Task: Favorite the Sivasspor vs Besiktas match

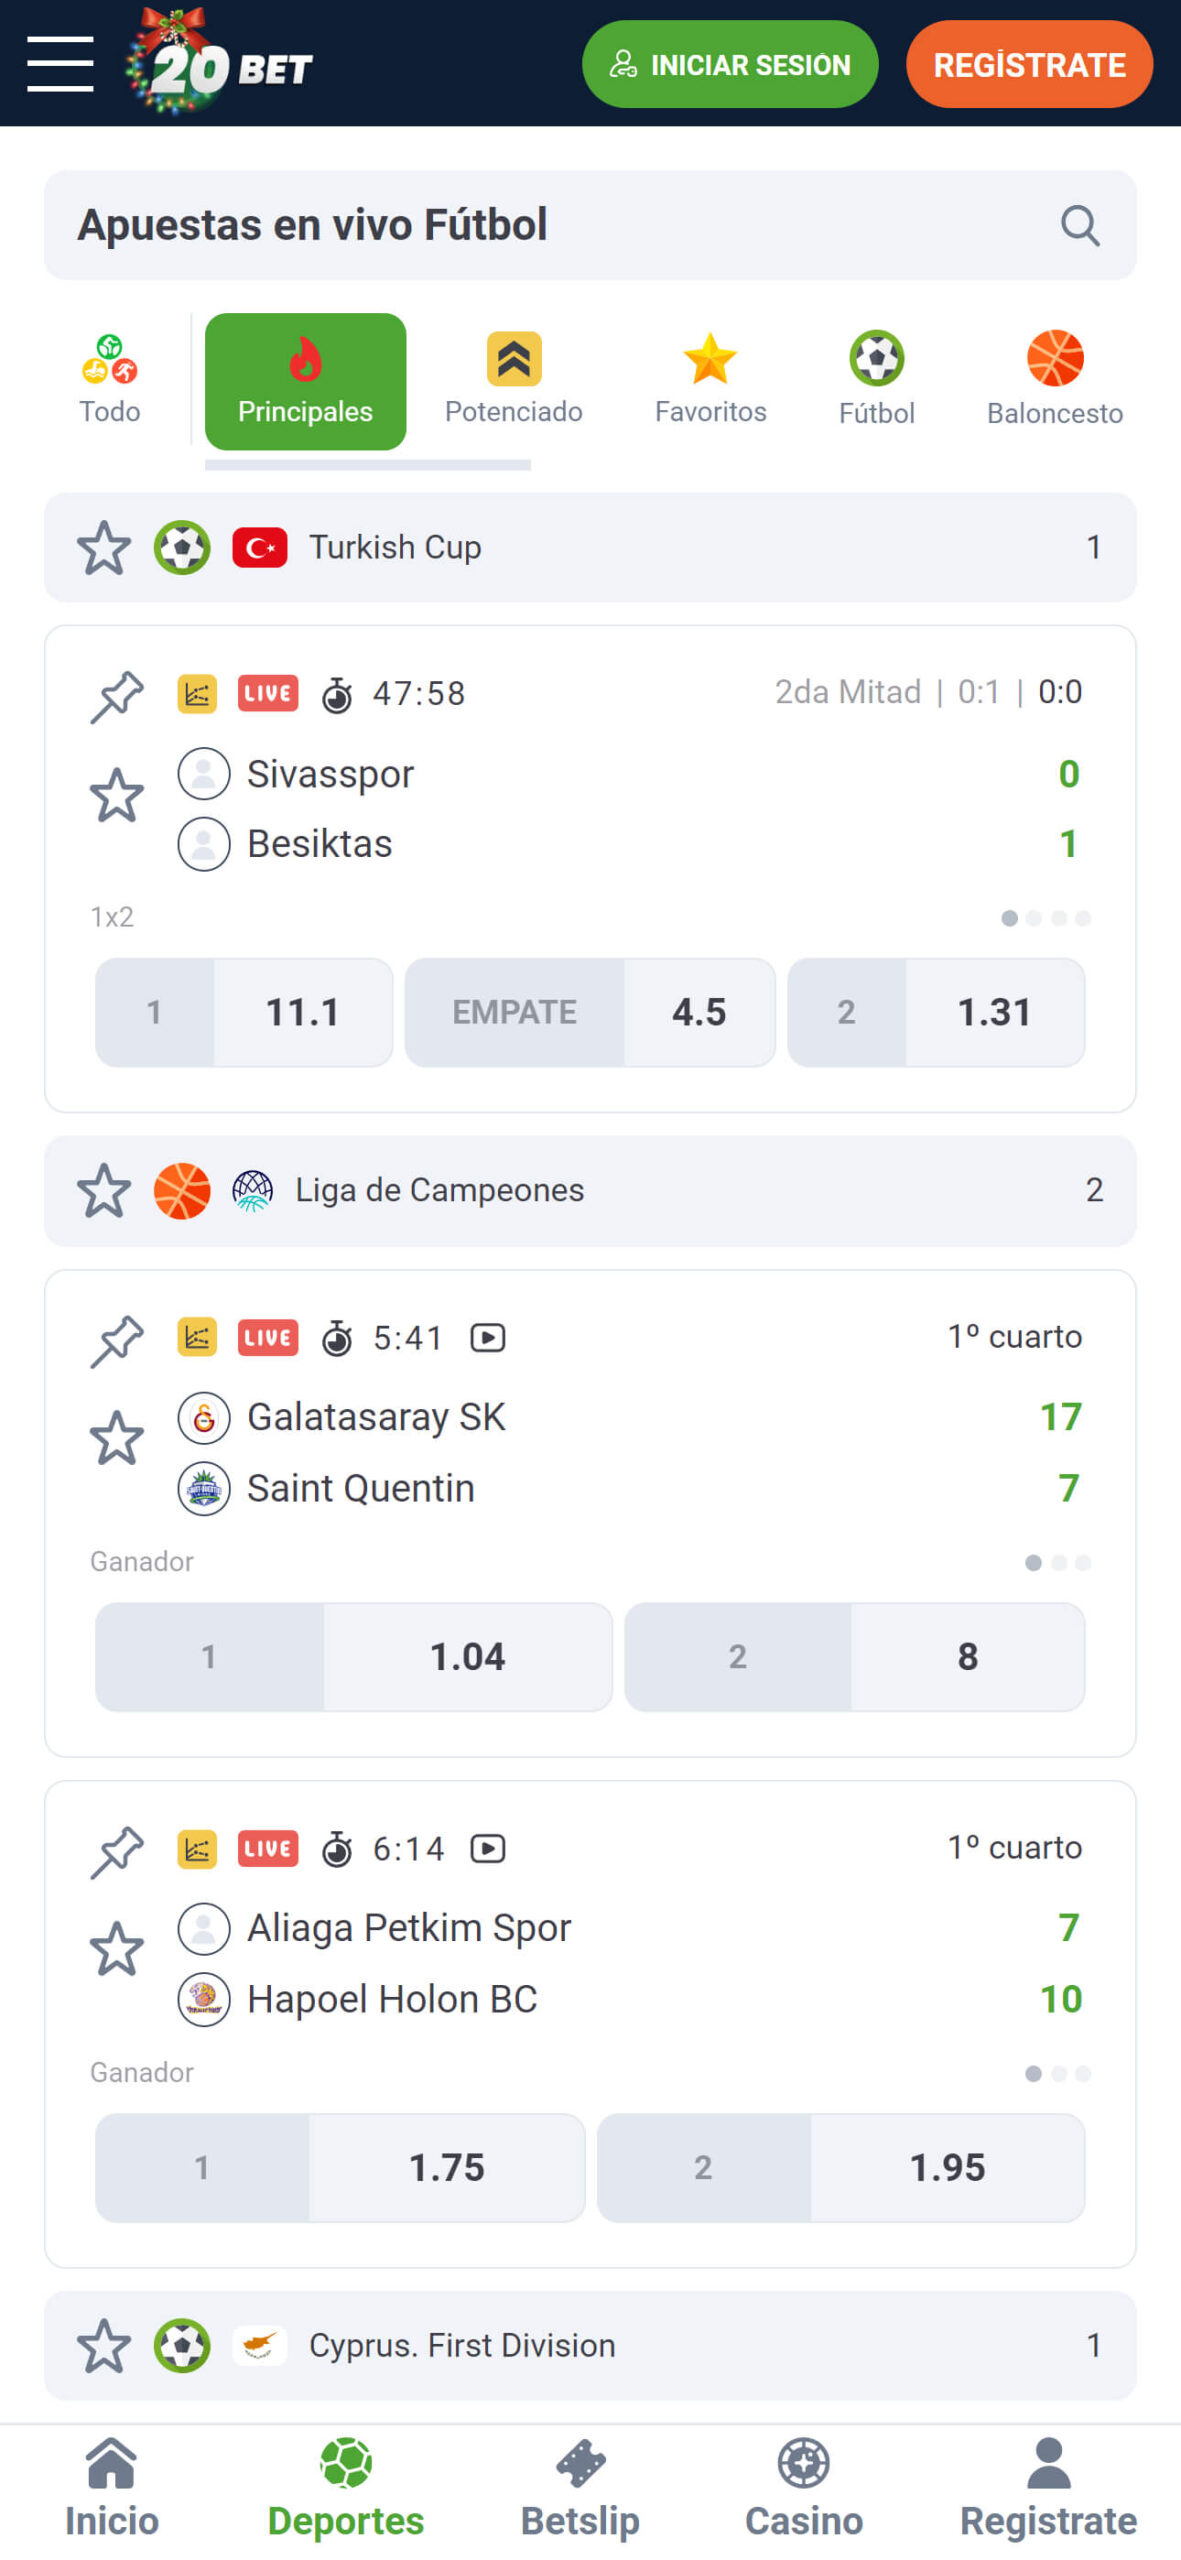Action: point(117,795)
